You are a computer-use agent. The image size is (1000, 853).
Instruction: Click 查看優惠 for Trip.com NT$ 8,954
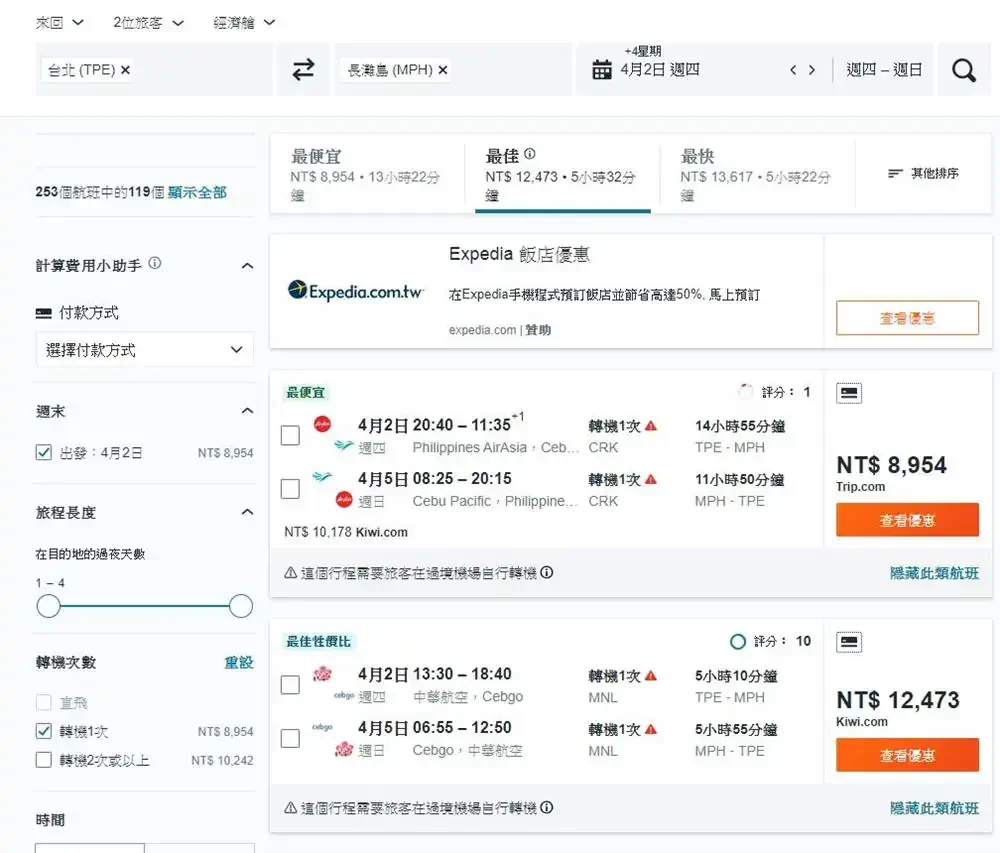pyautogui.click(x=907, y=520)
